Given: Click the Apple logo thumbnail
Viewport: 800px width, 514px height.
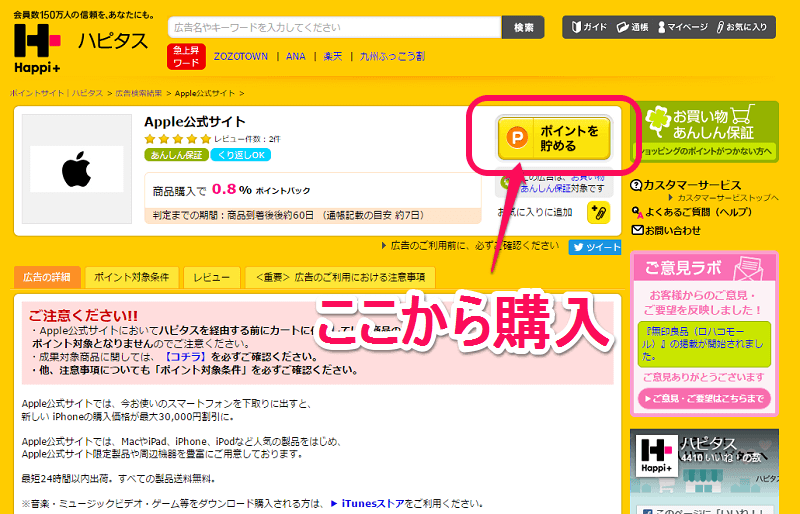Looking at the screenshot, I should point(77,169).
